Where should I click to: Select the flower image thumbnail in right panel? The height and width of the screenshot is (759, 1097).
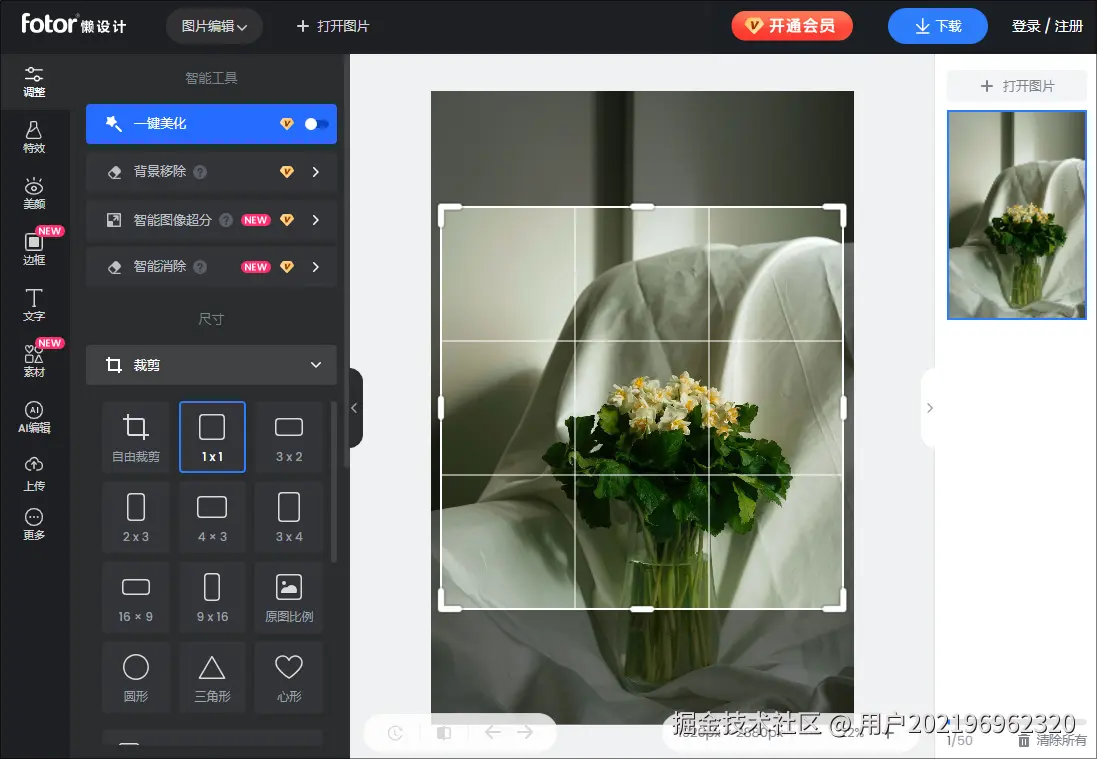click(1017, 215)
